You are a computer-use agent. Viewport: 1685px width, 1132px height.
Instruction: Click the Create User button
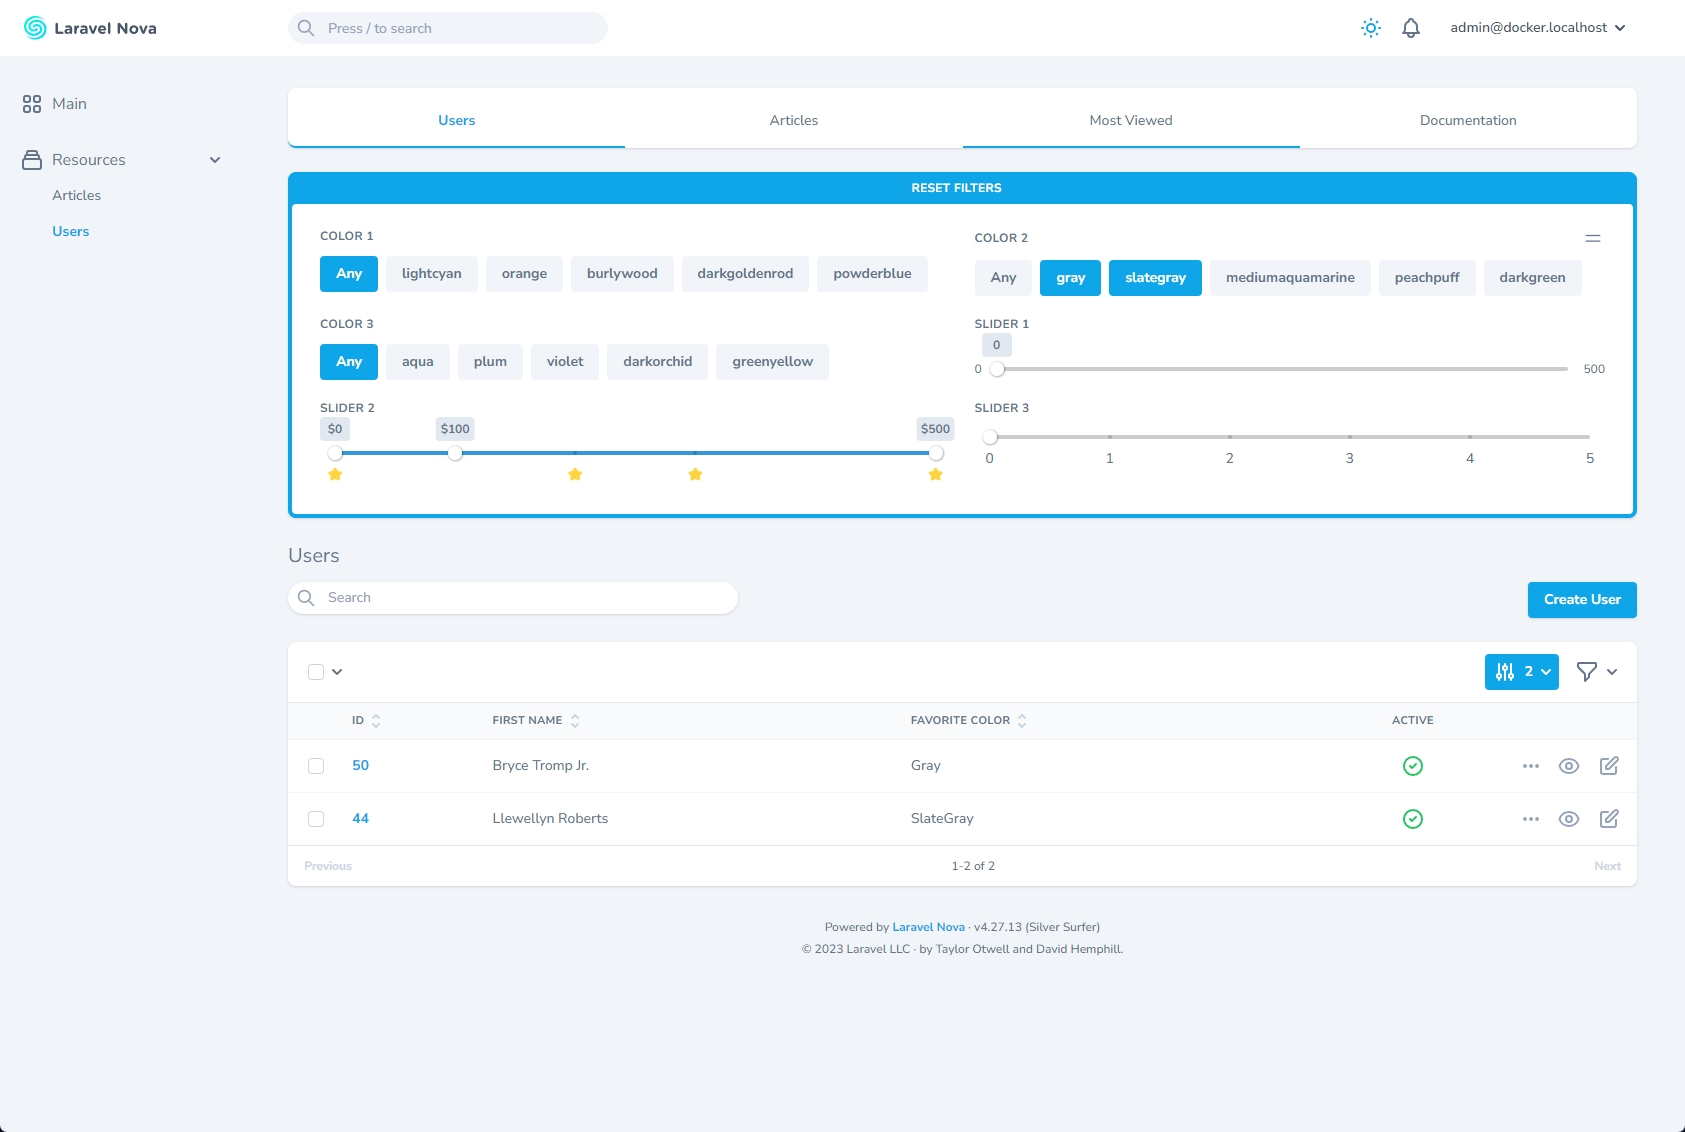(1581, 600)
